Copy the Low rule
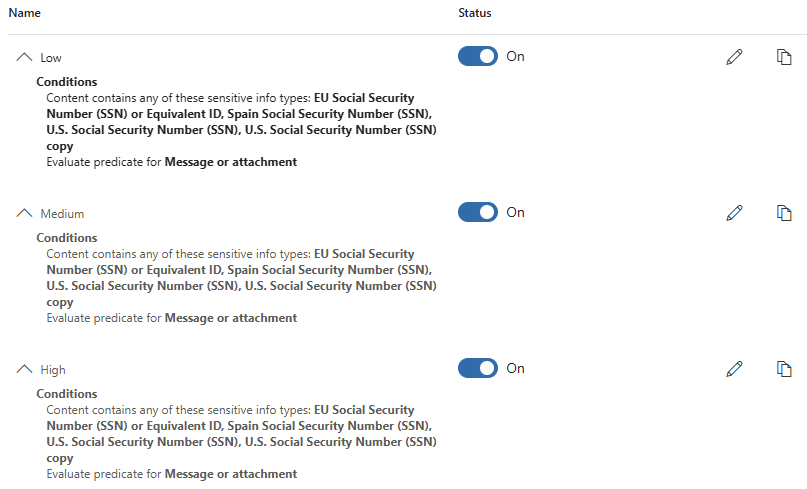807x489 pixels. [785, 57]
